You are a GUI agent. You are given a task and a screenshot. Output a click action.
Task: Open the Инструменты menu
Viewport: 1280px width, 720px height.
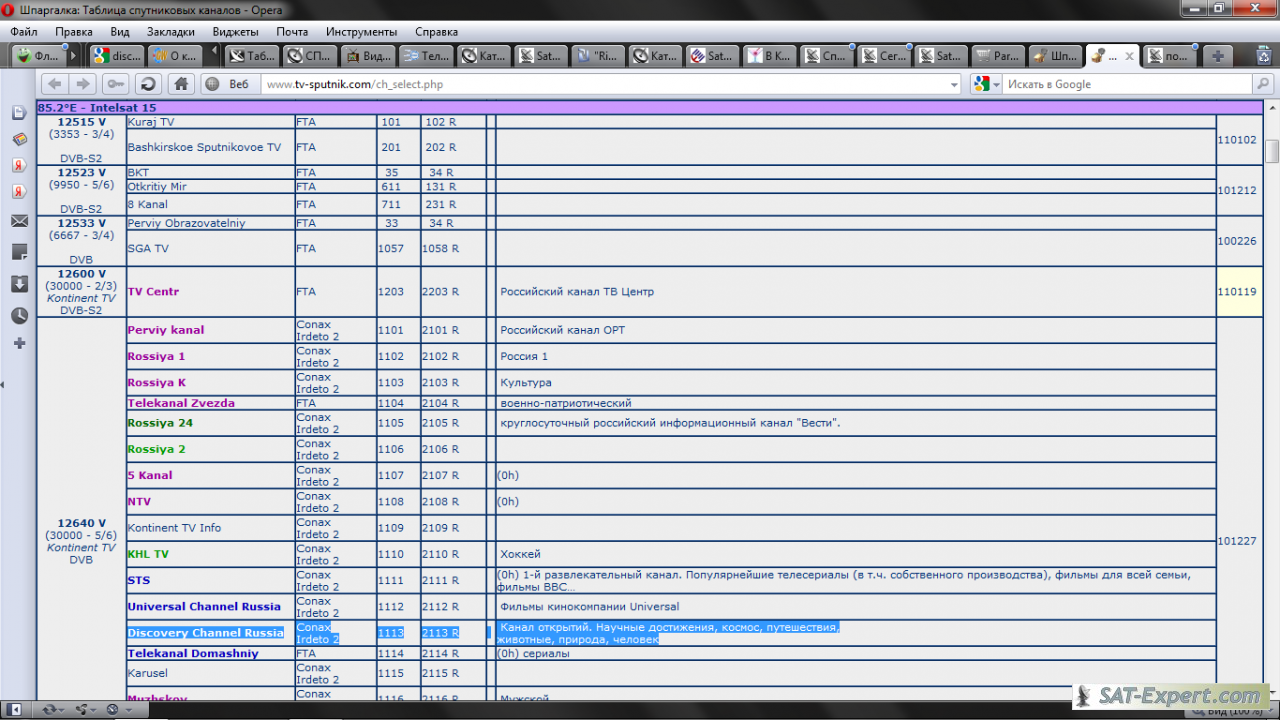[x=362, y=32]
